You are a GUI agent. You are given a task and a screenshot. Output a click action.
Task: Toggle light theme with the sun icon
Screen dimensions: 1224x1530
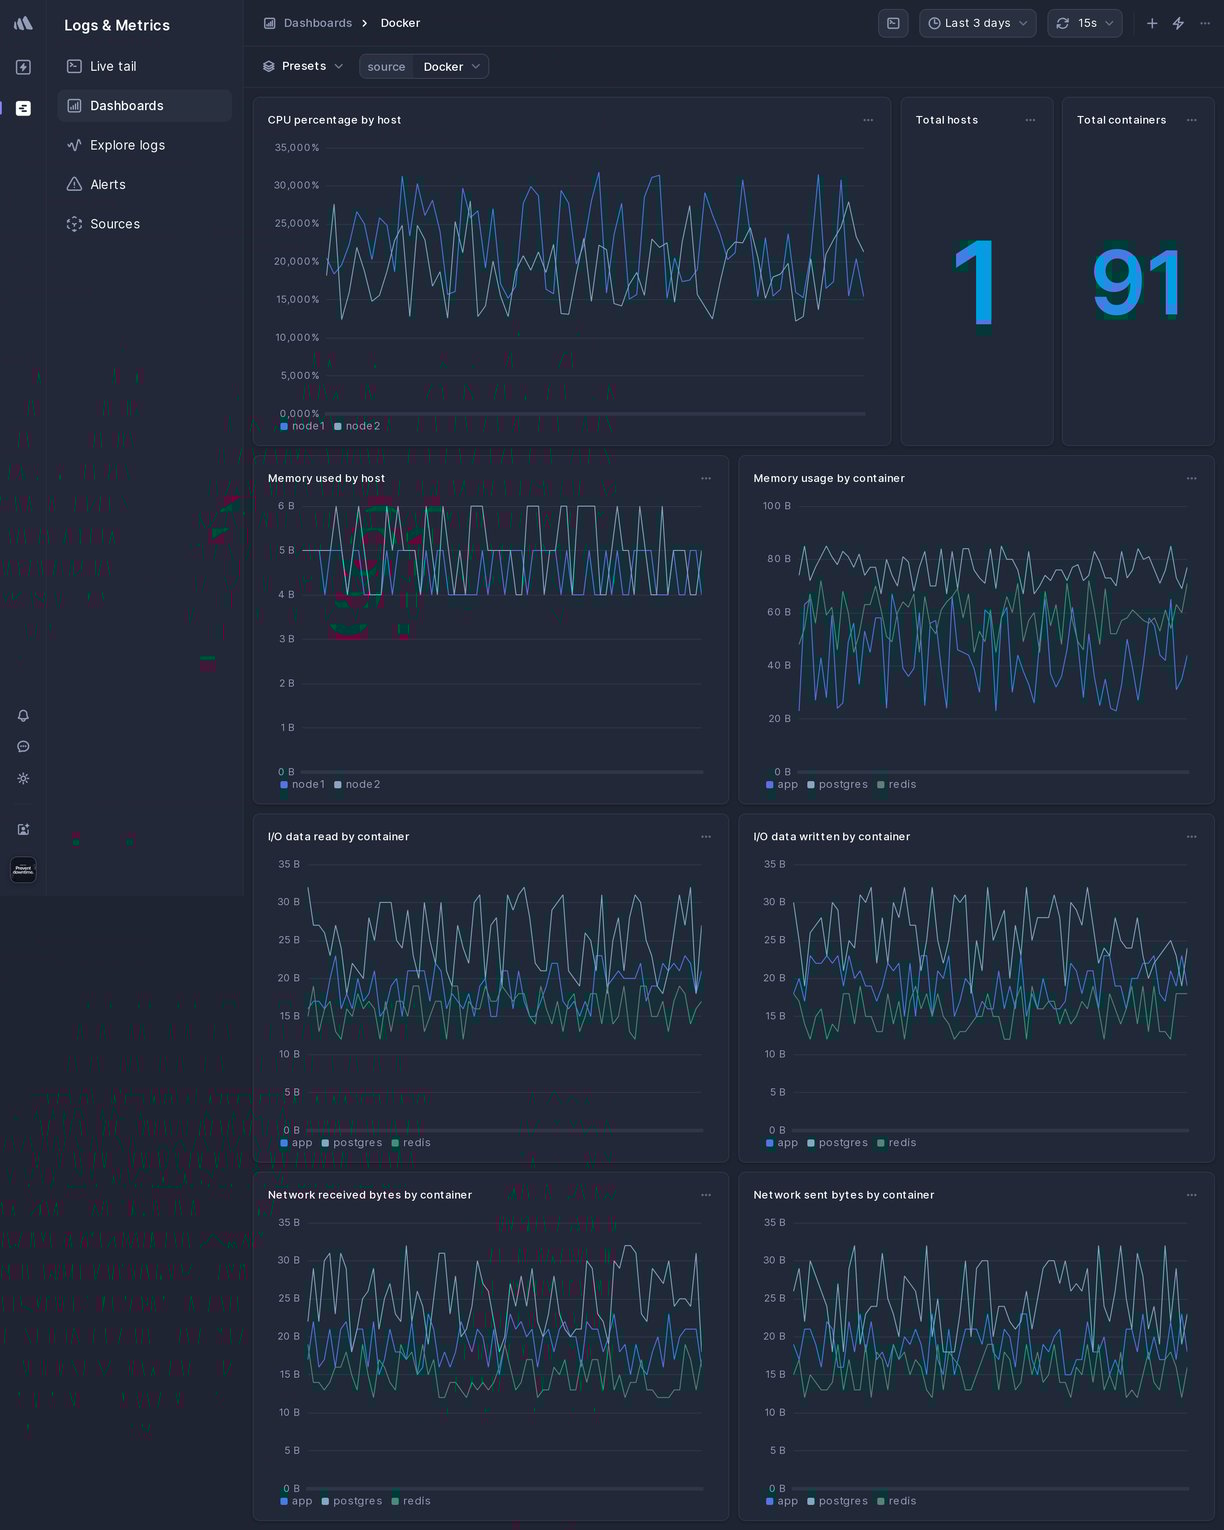click(x=22, y=778)
